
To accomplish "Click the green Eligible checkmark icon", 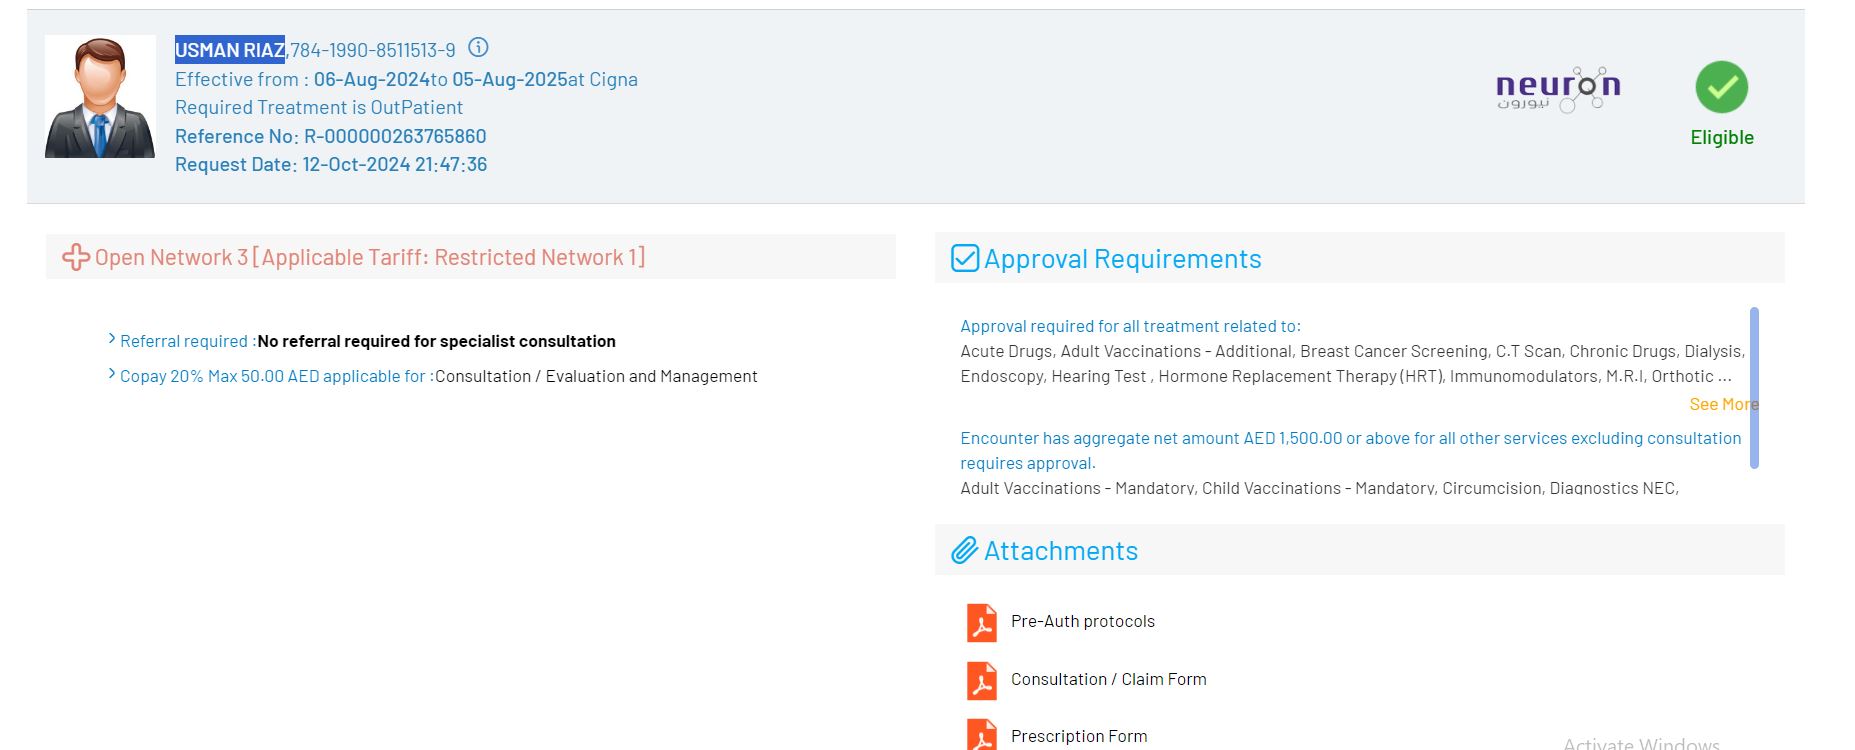I will pos(1721,88).
